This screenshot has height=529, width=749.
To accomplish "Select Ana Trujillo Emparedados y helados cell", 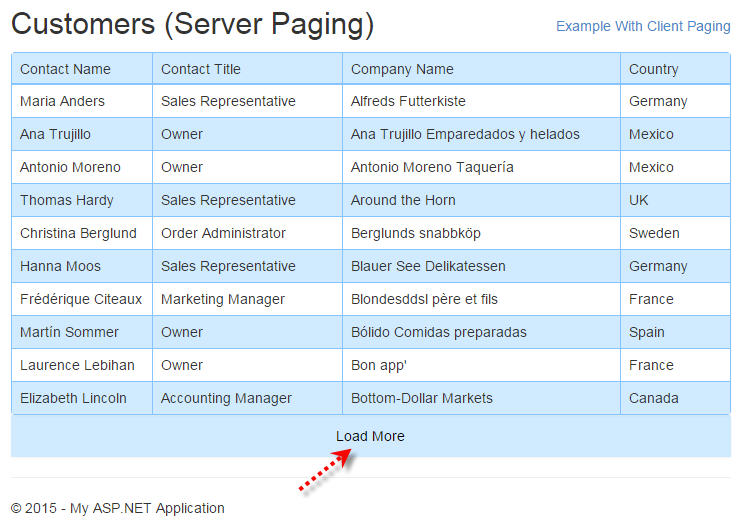I will click(482, 134).
